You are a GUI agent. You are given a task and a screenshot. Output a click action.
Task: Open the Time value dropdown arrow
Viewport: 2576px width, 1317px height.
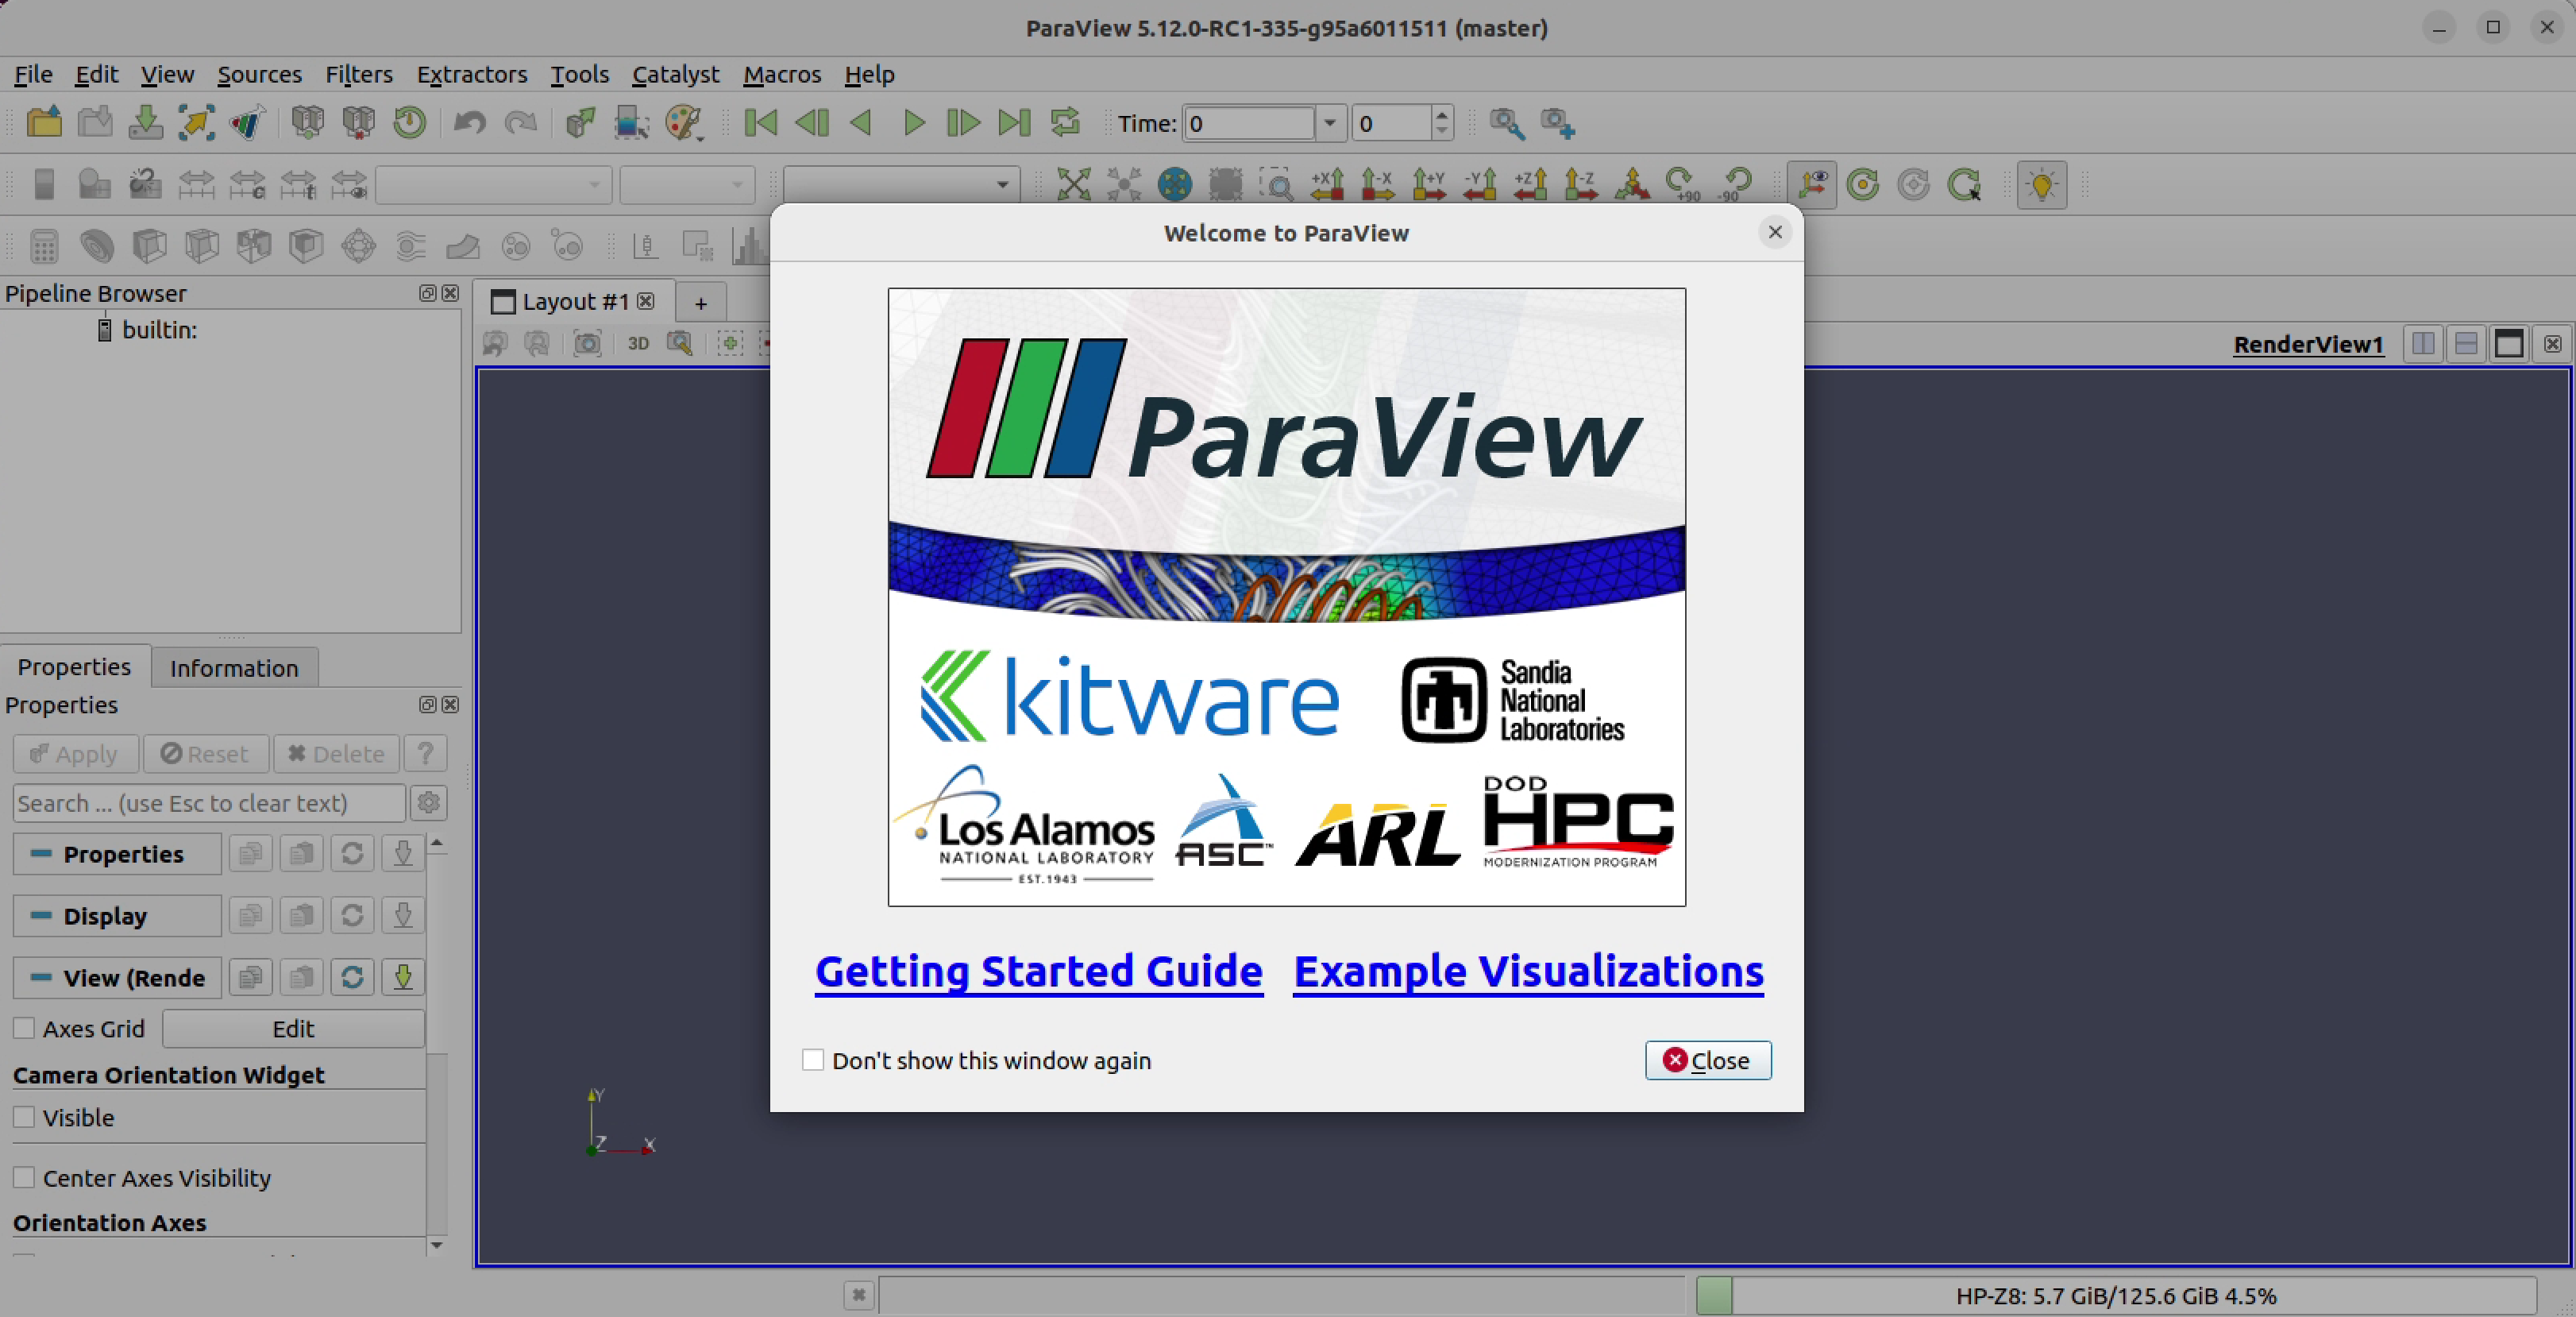1330,123
